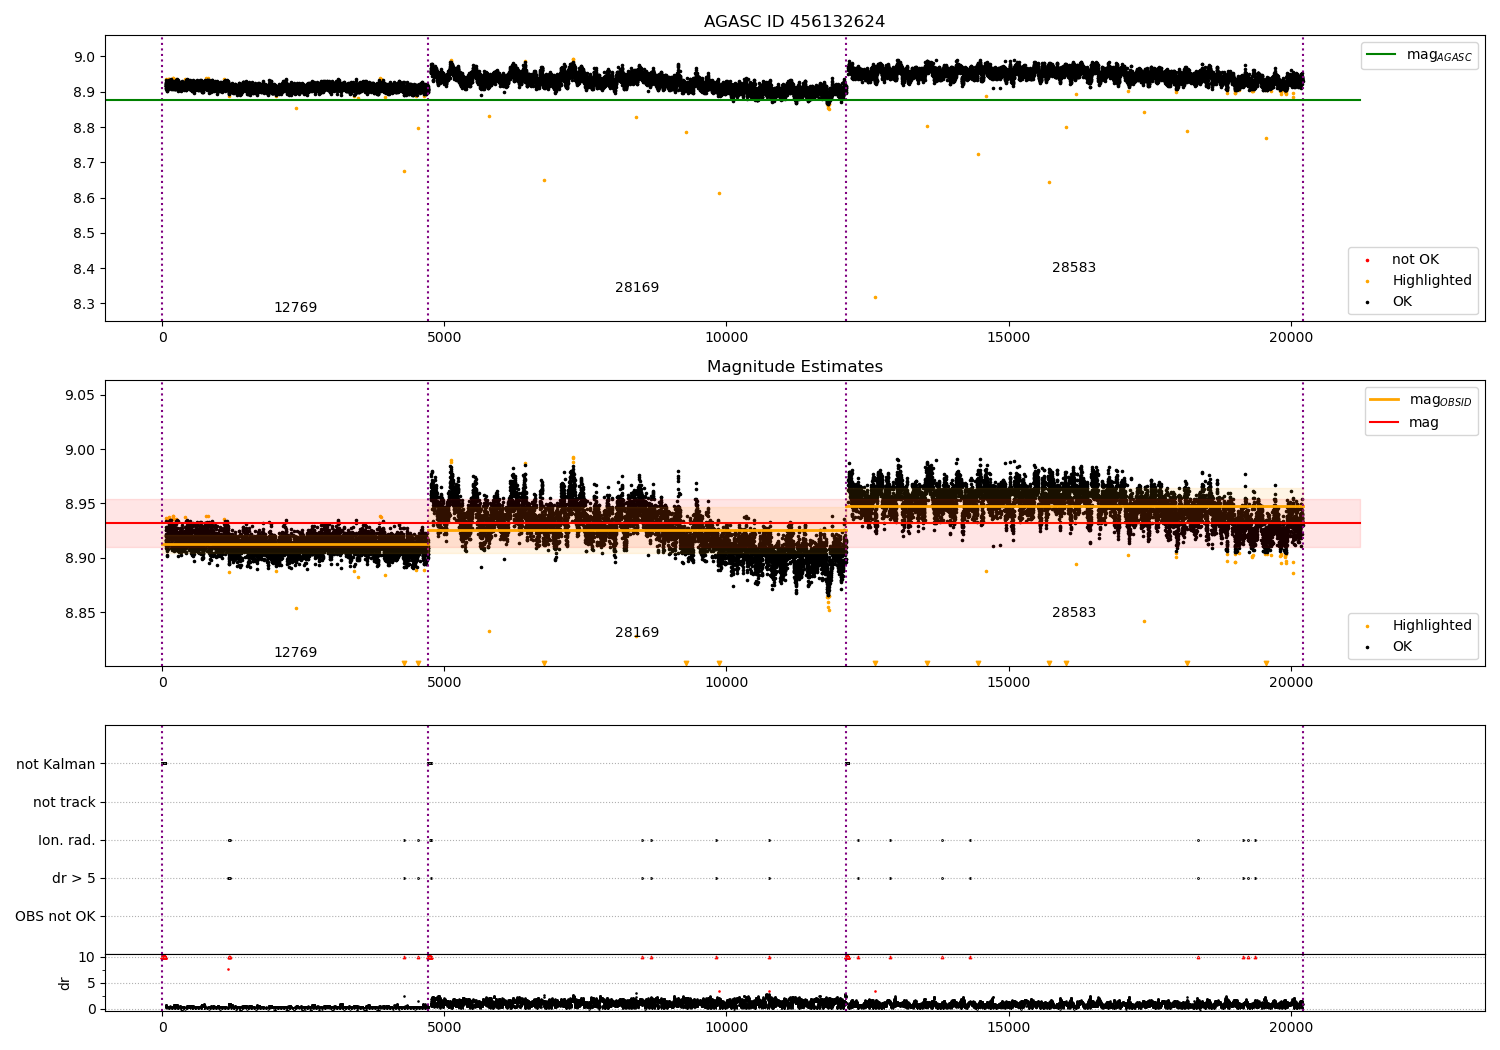Click the 'not Kalman' y-axis label
This screenshot has height=1050, width=1500.
coord(56,764)
